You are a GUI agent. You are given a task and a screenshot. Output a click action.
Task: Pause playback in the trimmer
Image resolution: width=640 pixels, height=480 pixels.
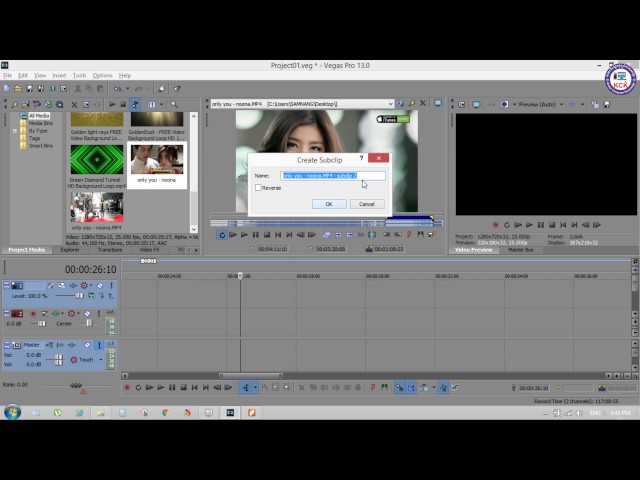click(256, 235)
